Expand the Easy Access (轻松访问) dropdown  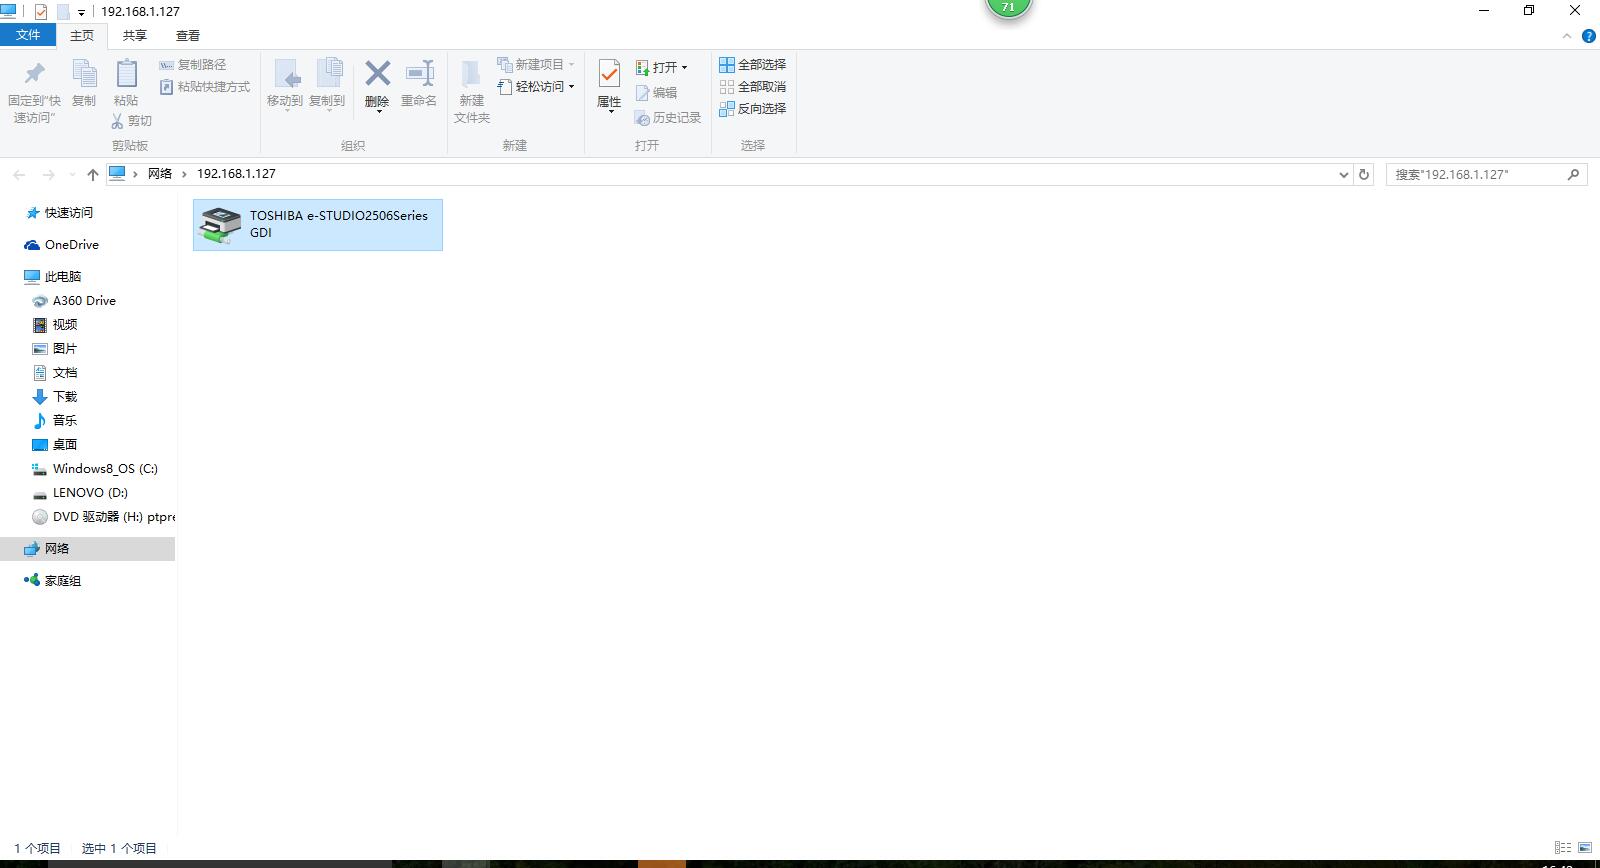(x=538, y=87)
